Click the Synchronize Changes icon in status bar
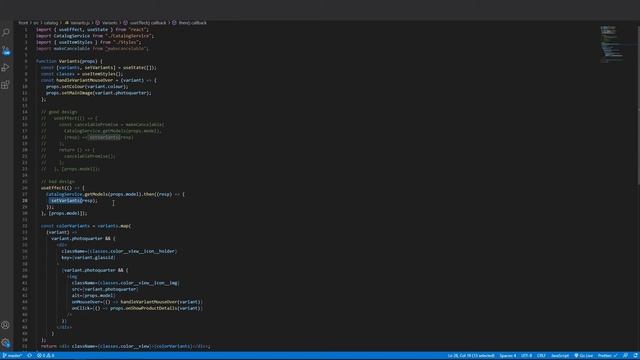 click(29, 356)
